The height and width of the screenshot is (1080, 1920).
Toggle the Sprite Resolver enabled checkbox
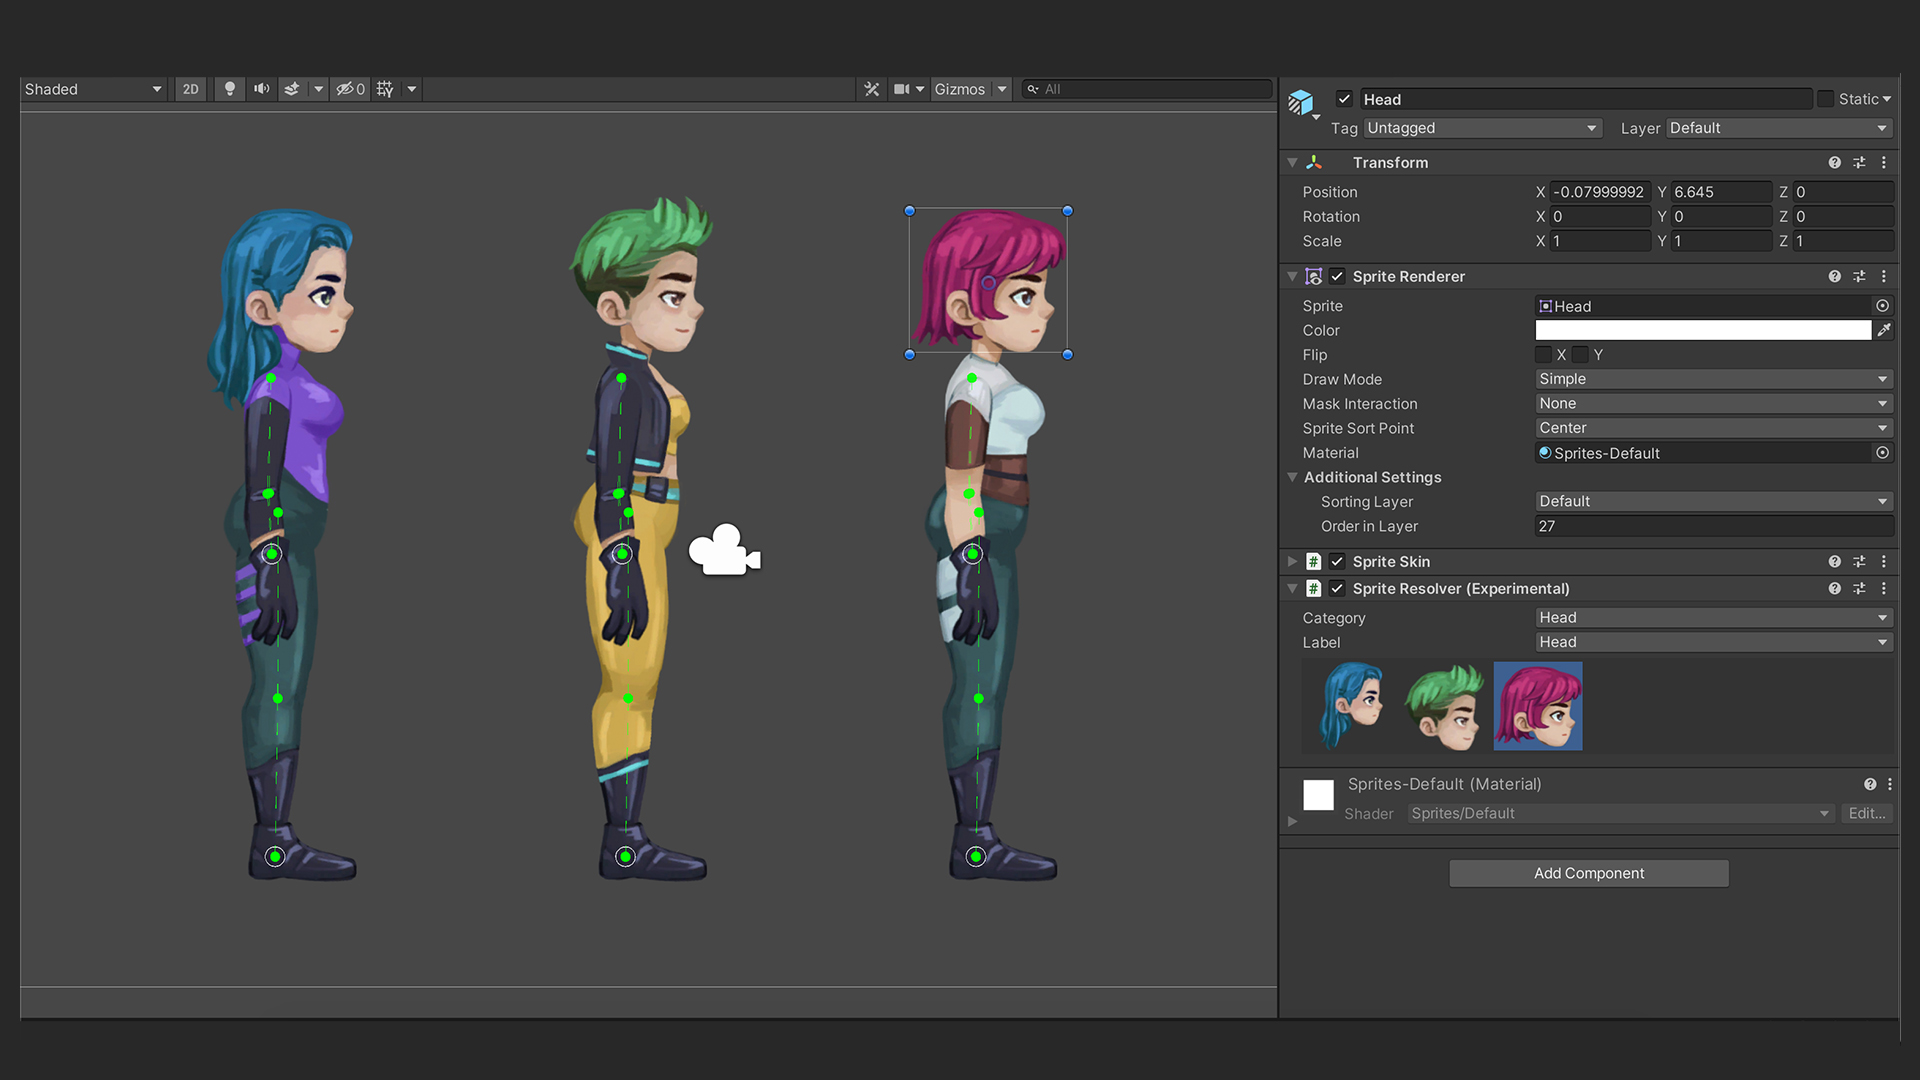pos(1337,588)
